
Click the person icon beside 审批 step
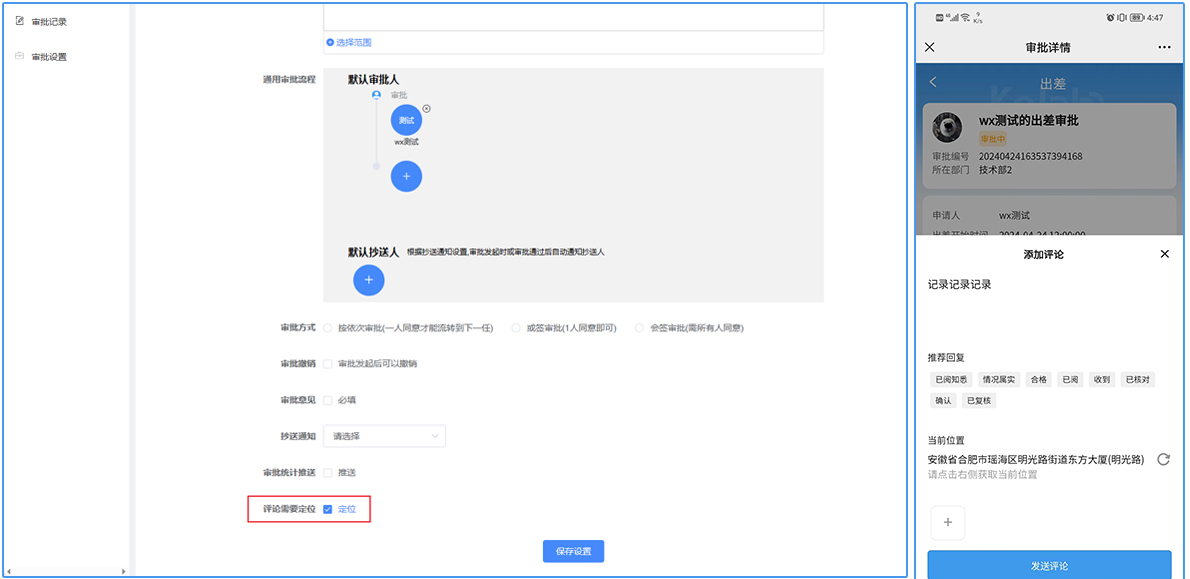[x=376, y=95]
